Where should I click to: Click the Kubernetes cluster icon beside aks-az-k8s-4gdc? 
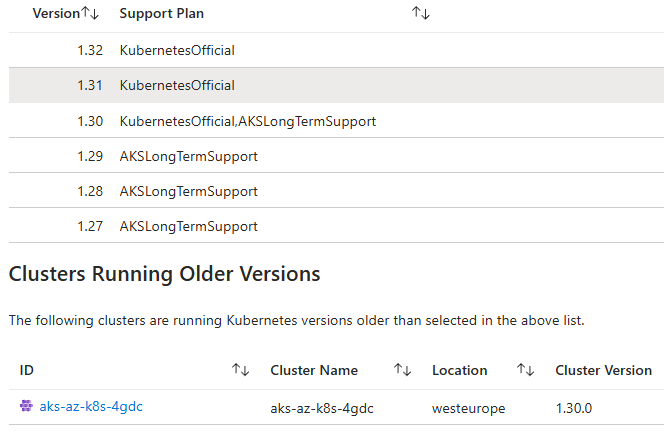26,406
